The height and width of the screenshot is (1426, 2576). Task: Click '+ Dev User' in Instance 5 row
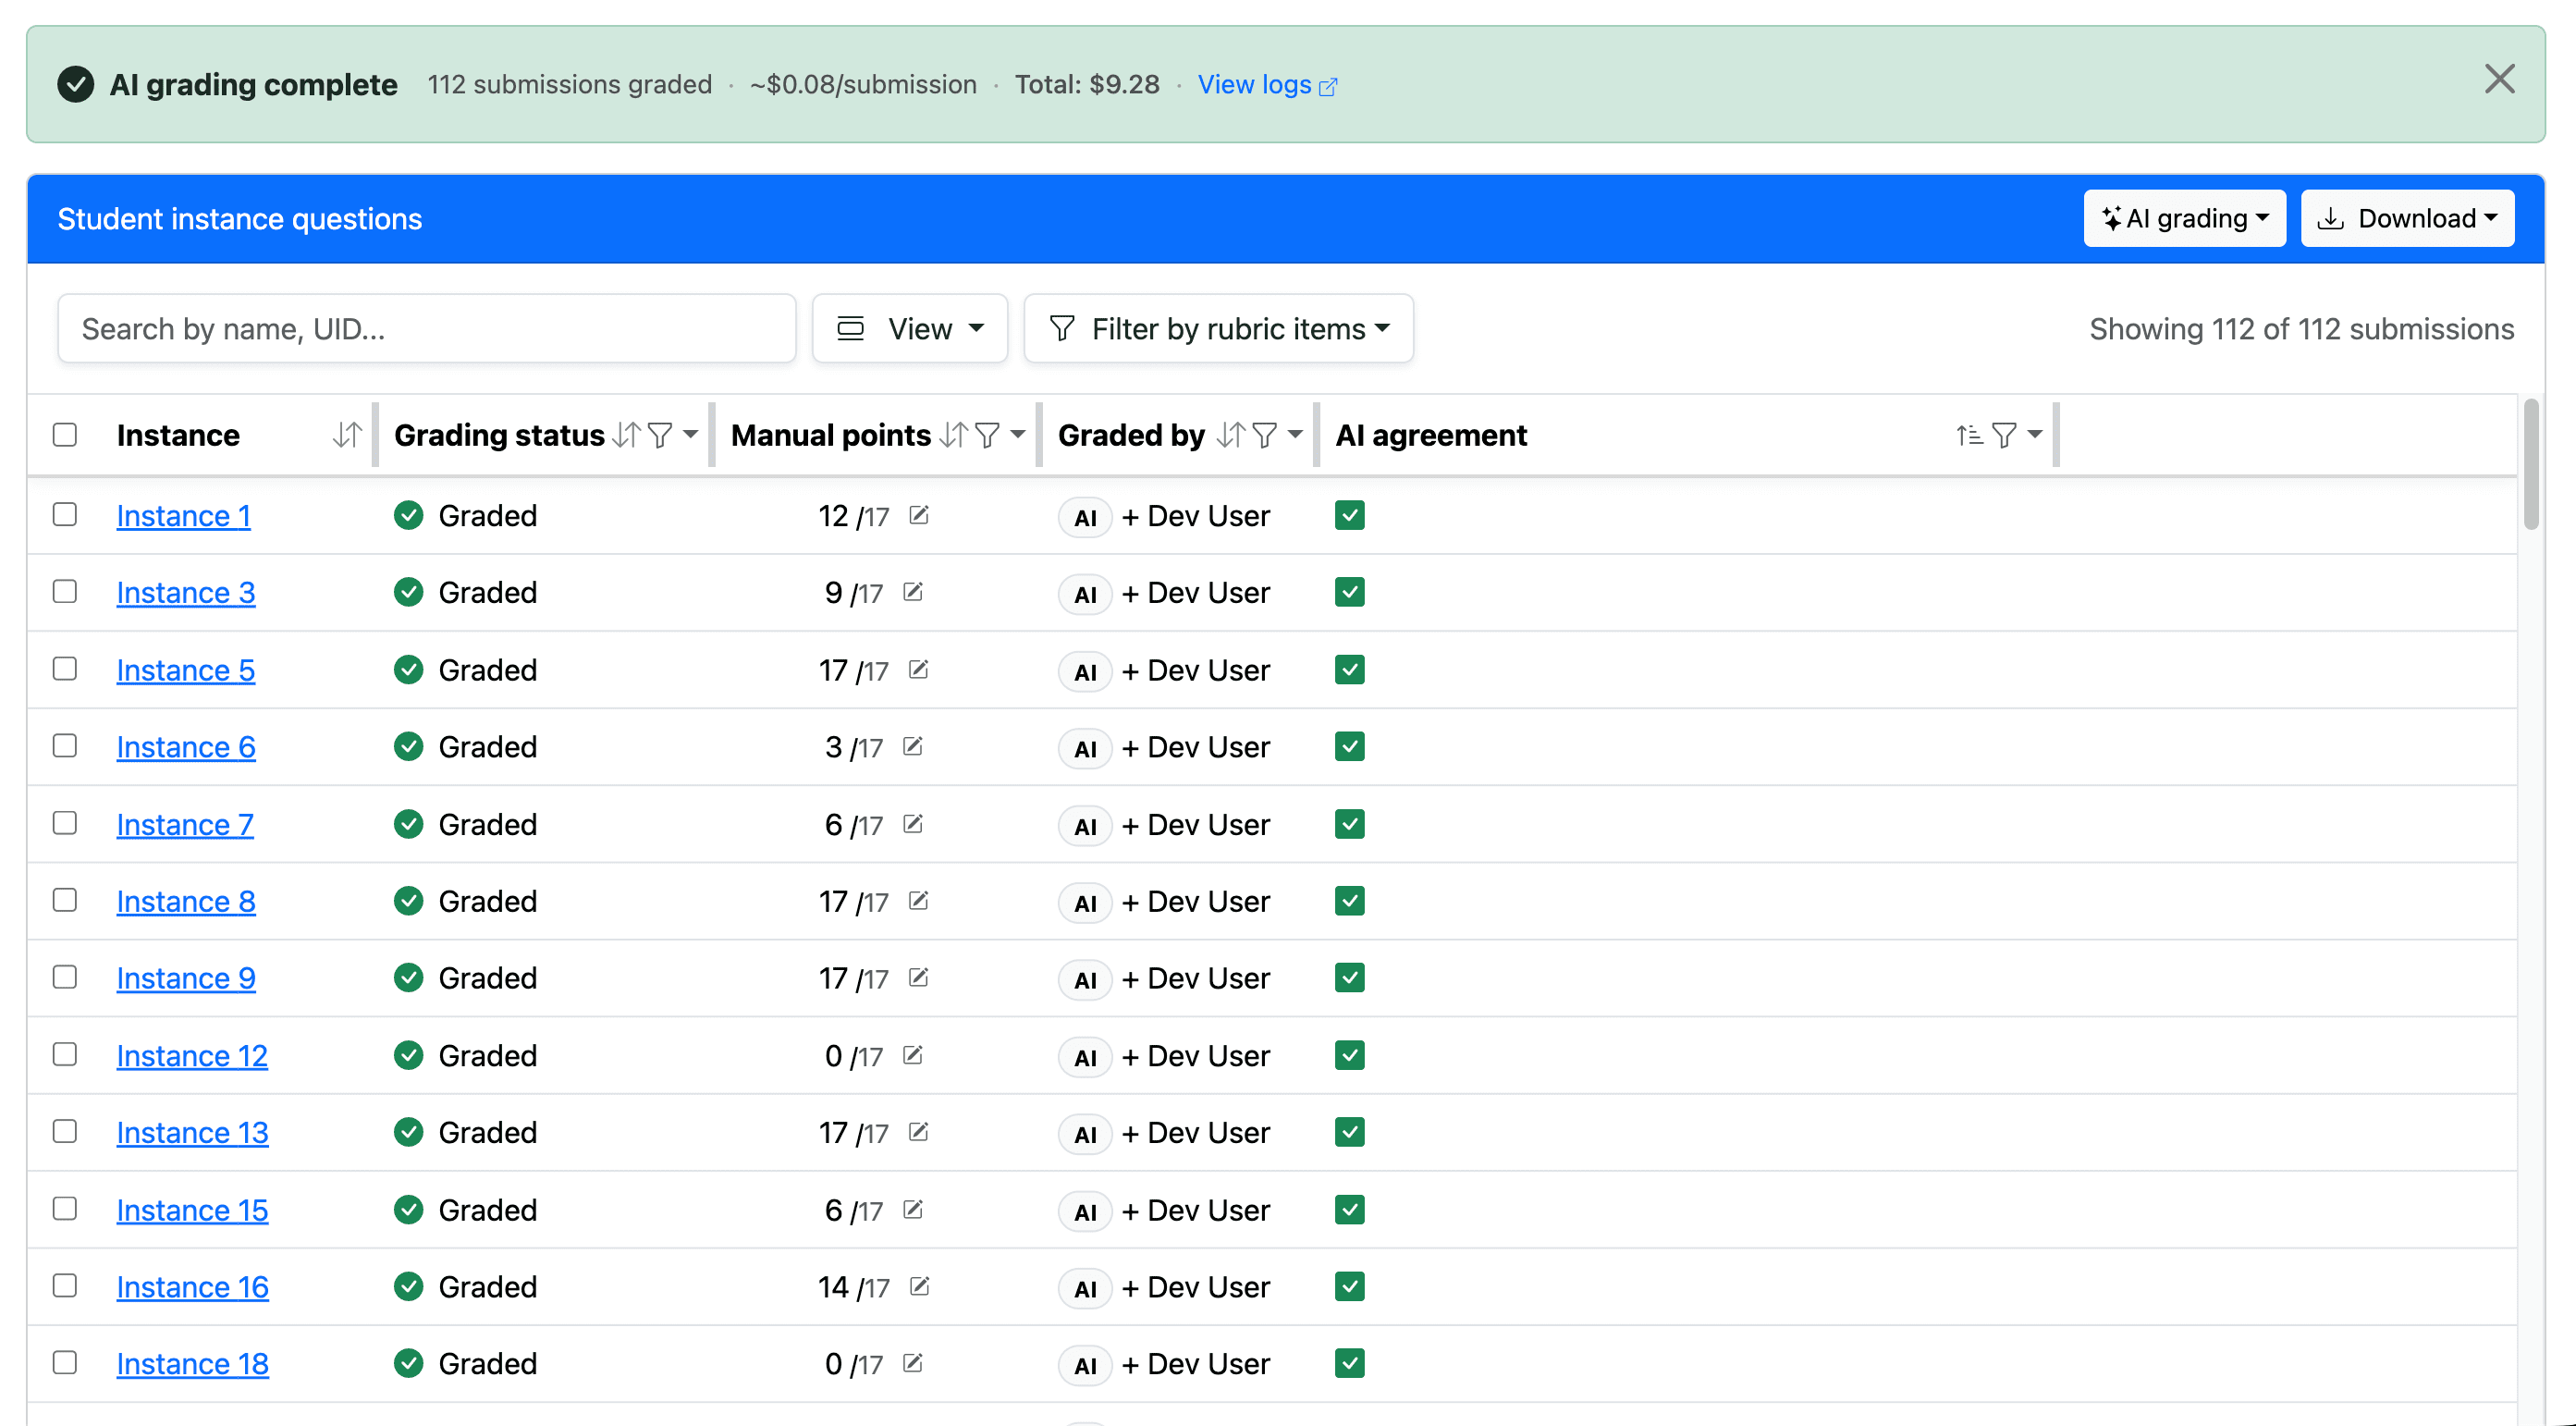pyautogui.click(x=1195, y=670)
